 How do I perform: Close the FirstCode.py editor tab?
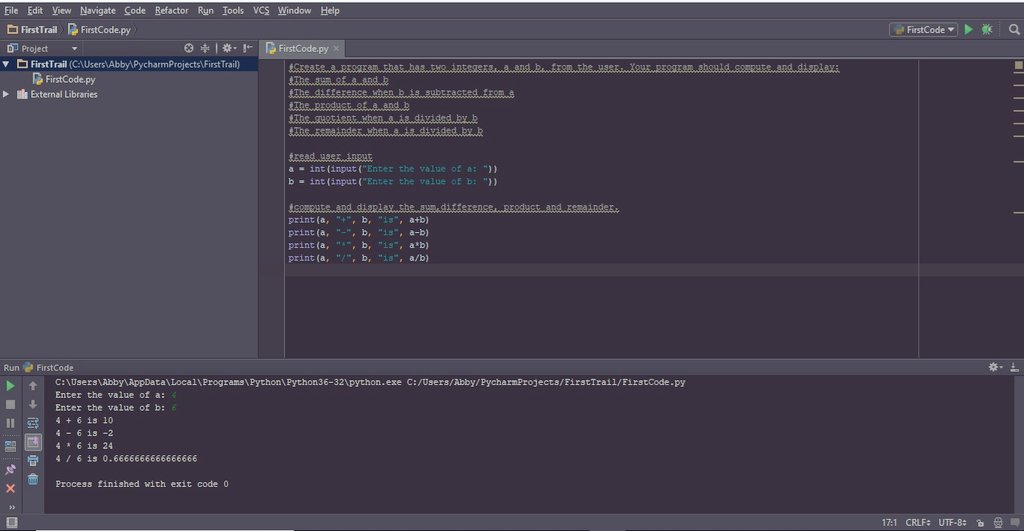(336, 48)
